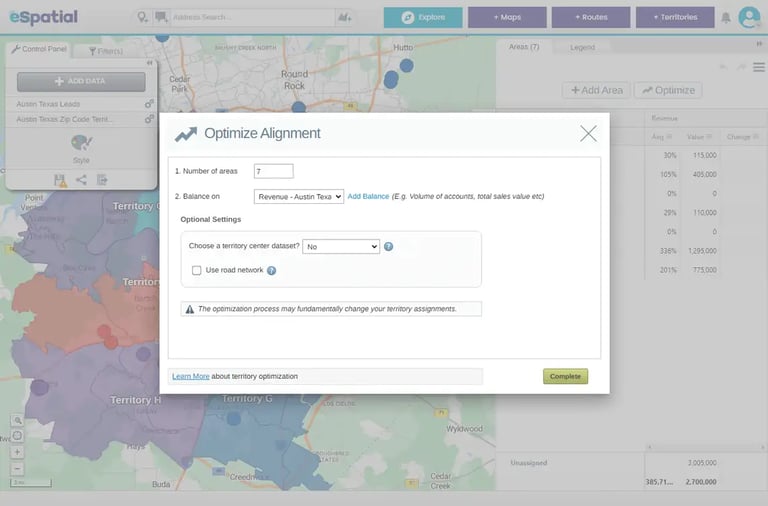
Task: Click the Optimize button in Areas panel
Action: coord(669,90)
